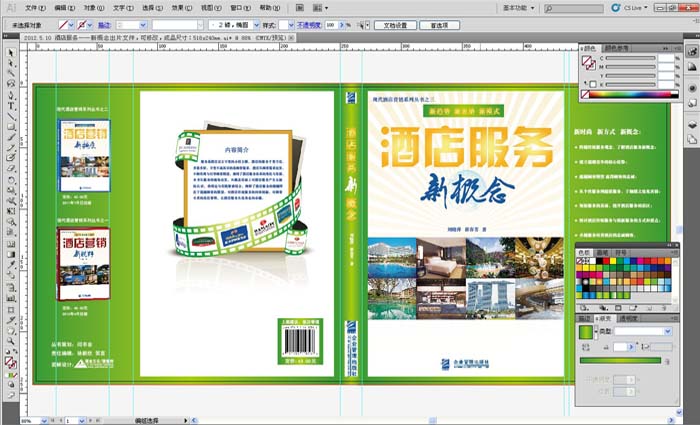Viewport: 700px width, 425px height.
Task: Click the gradient slider bar in Gradient panel
Action: [x=621, y=360]
